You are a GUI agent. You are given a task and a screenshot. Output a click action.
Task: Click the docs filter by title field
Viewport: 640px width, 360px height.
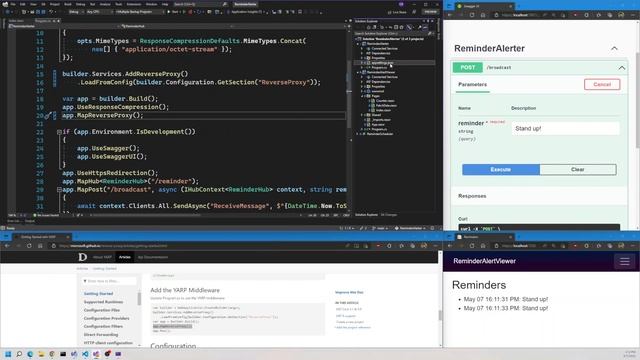pyautogui.click(x=109, y=281)
